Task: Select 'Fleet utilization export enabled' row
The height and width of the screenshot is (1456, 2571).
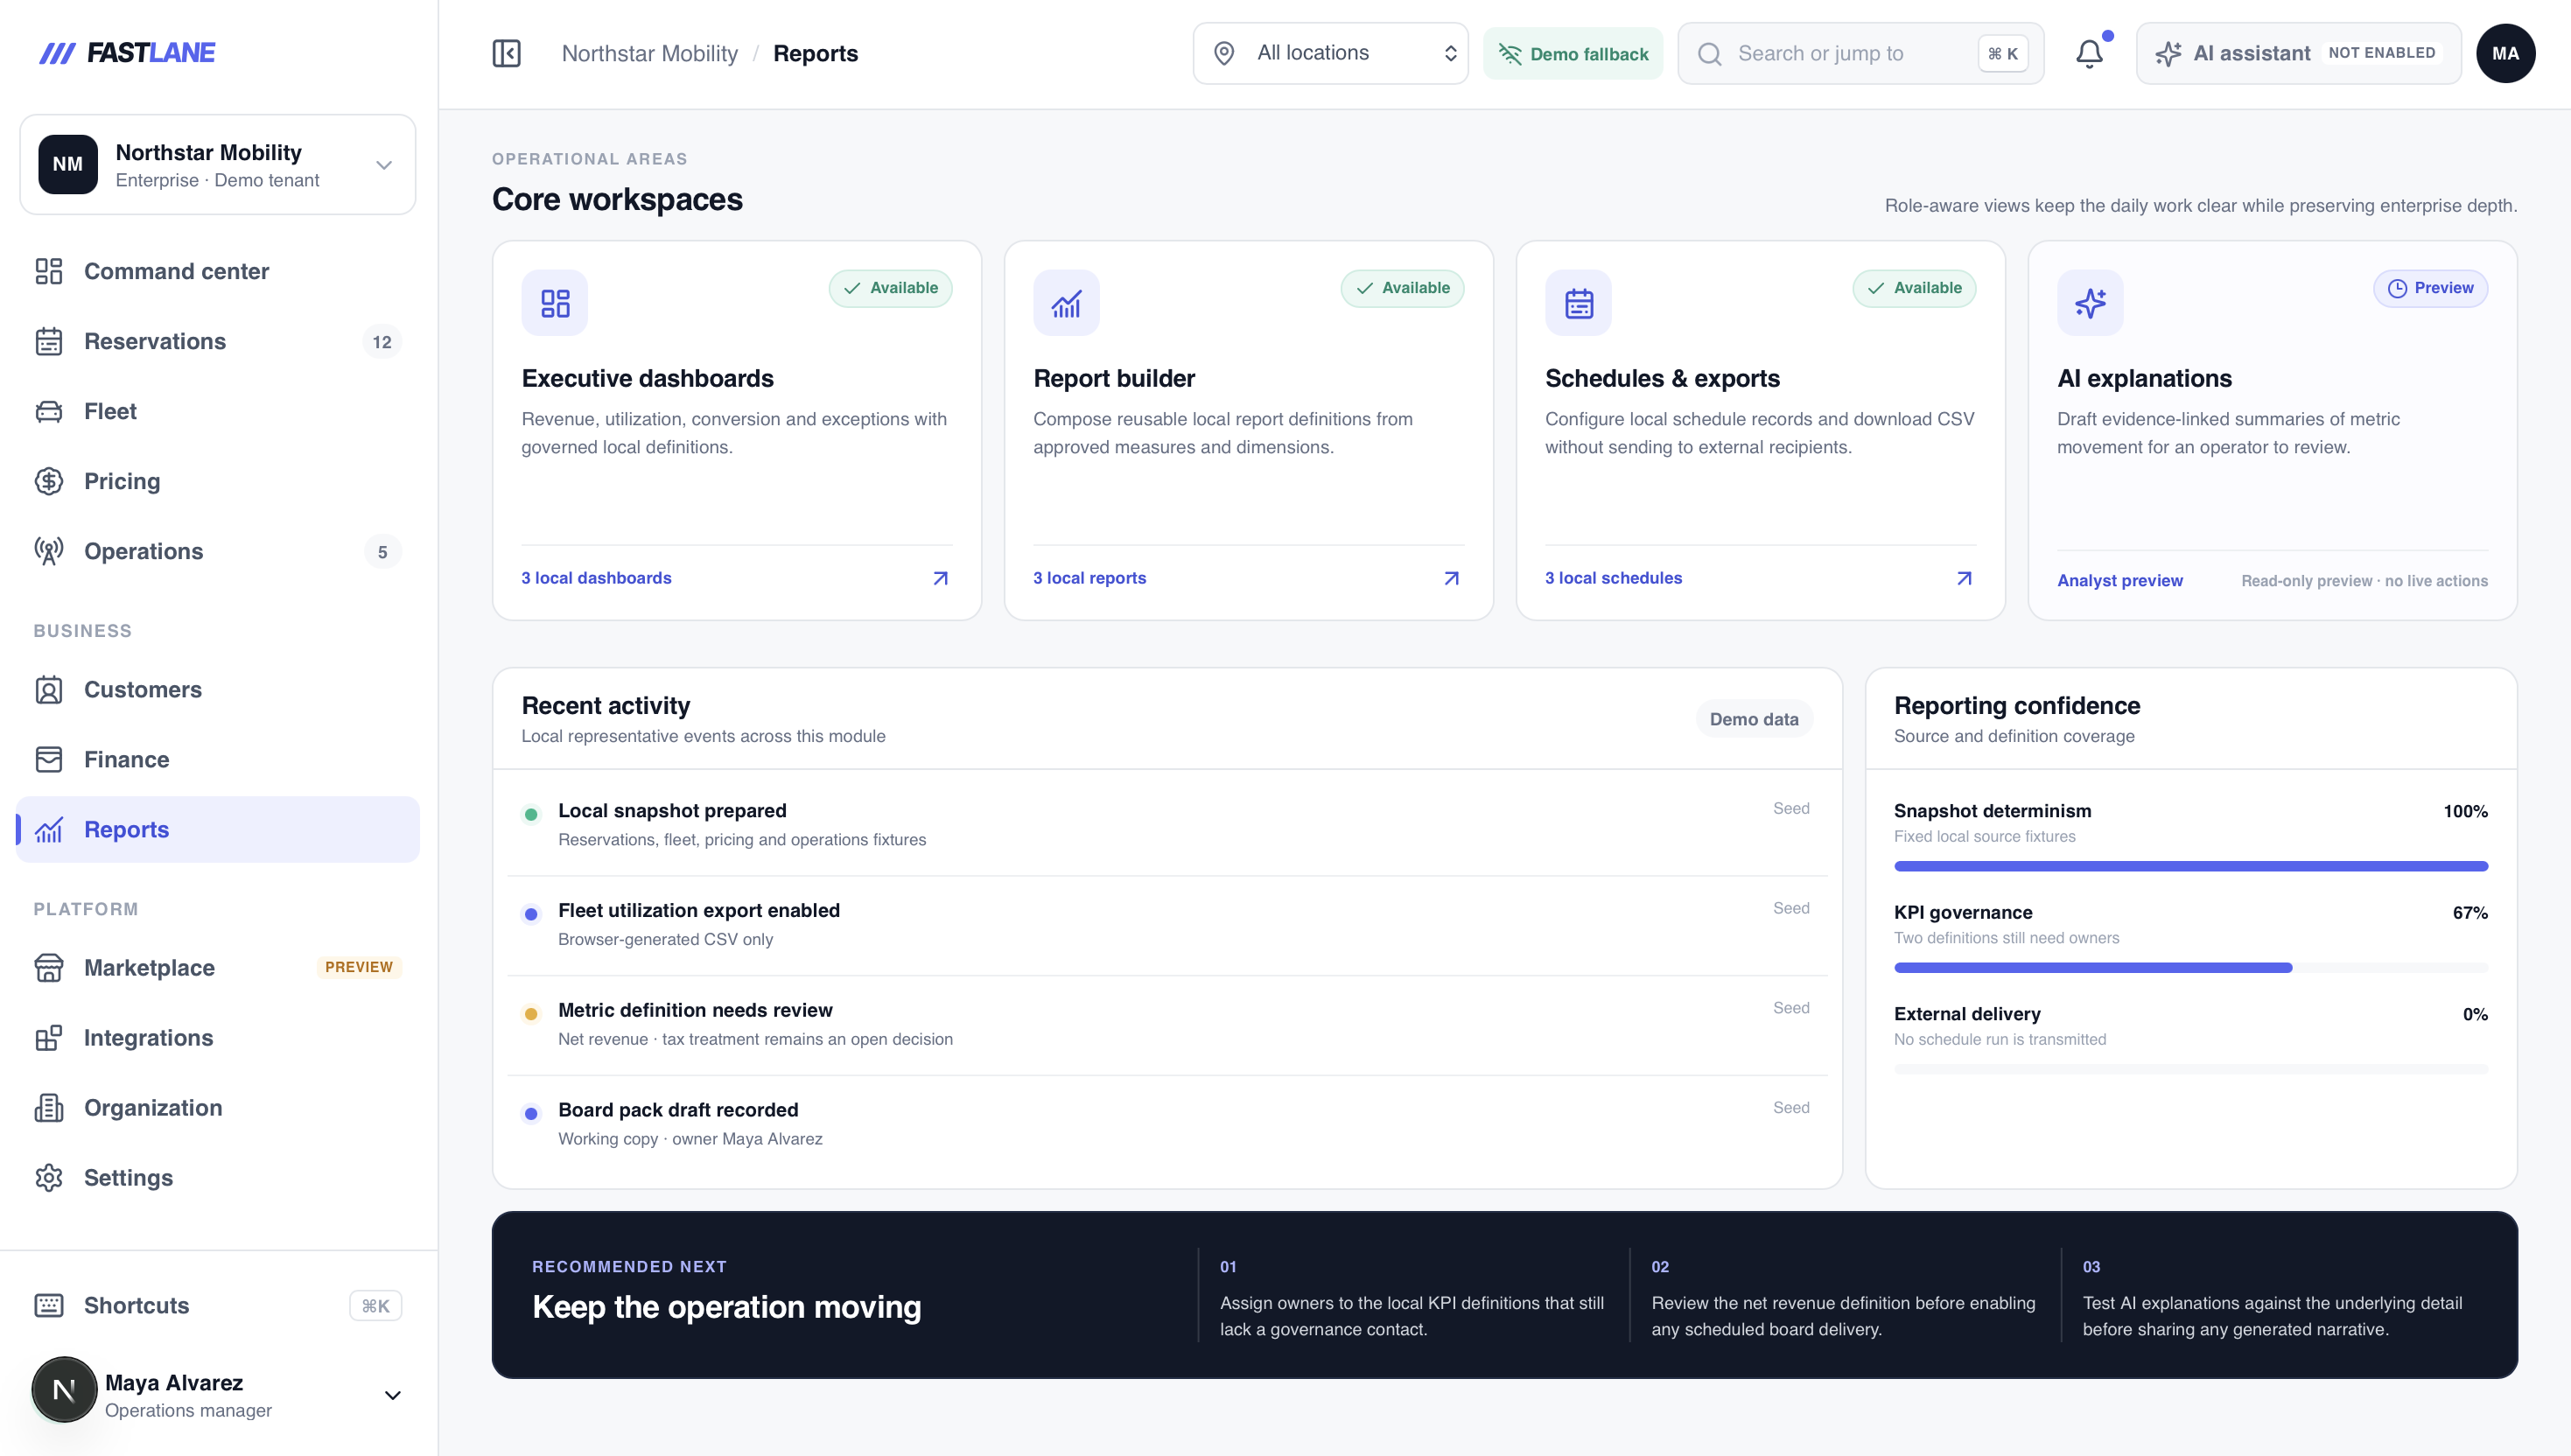Action: click(1167, 924)
